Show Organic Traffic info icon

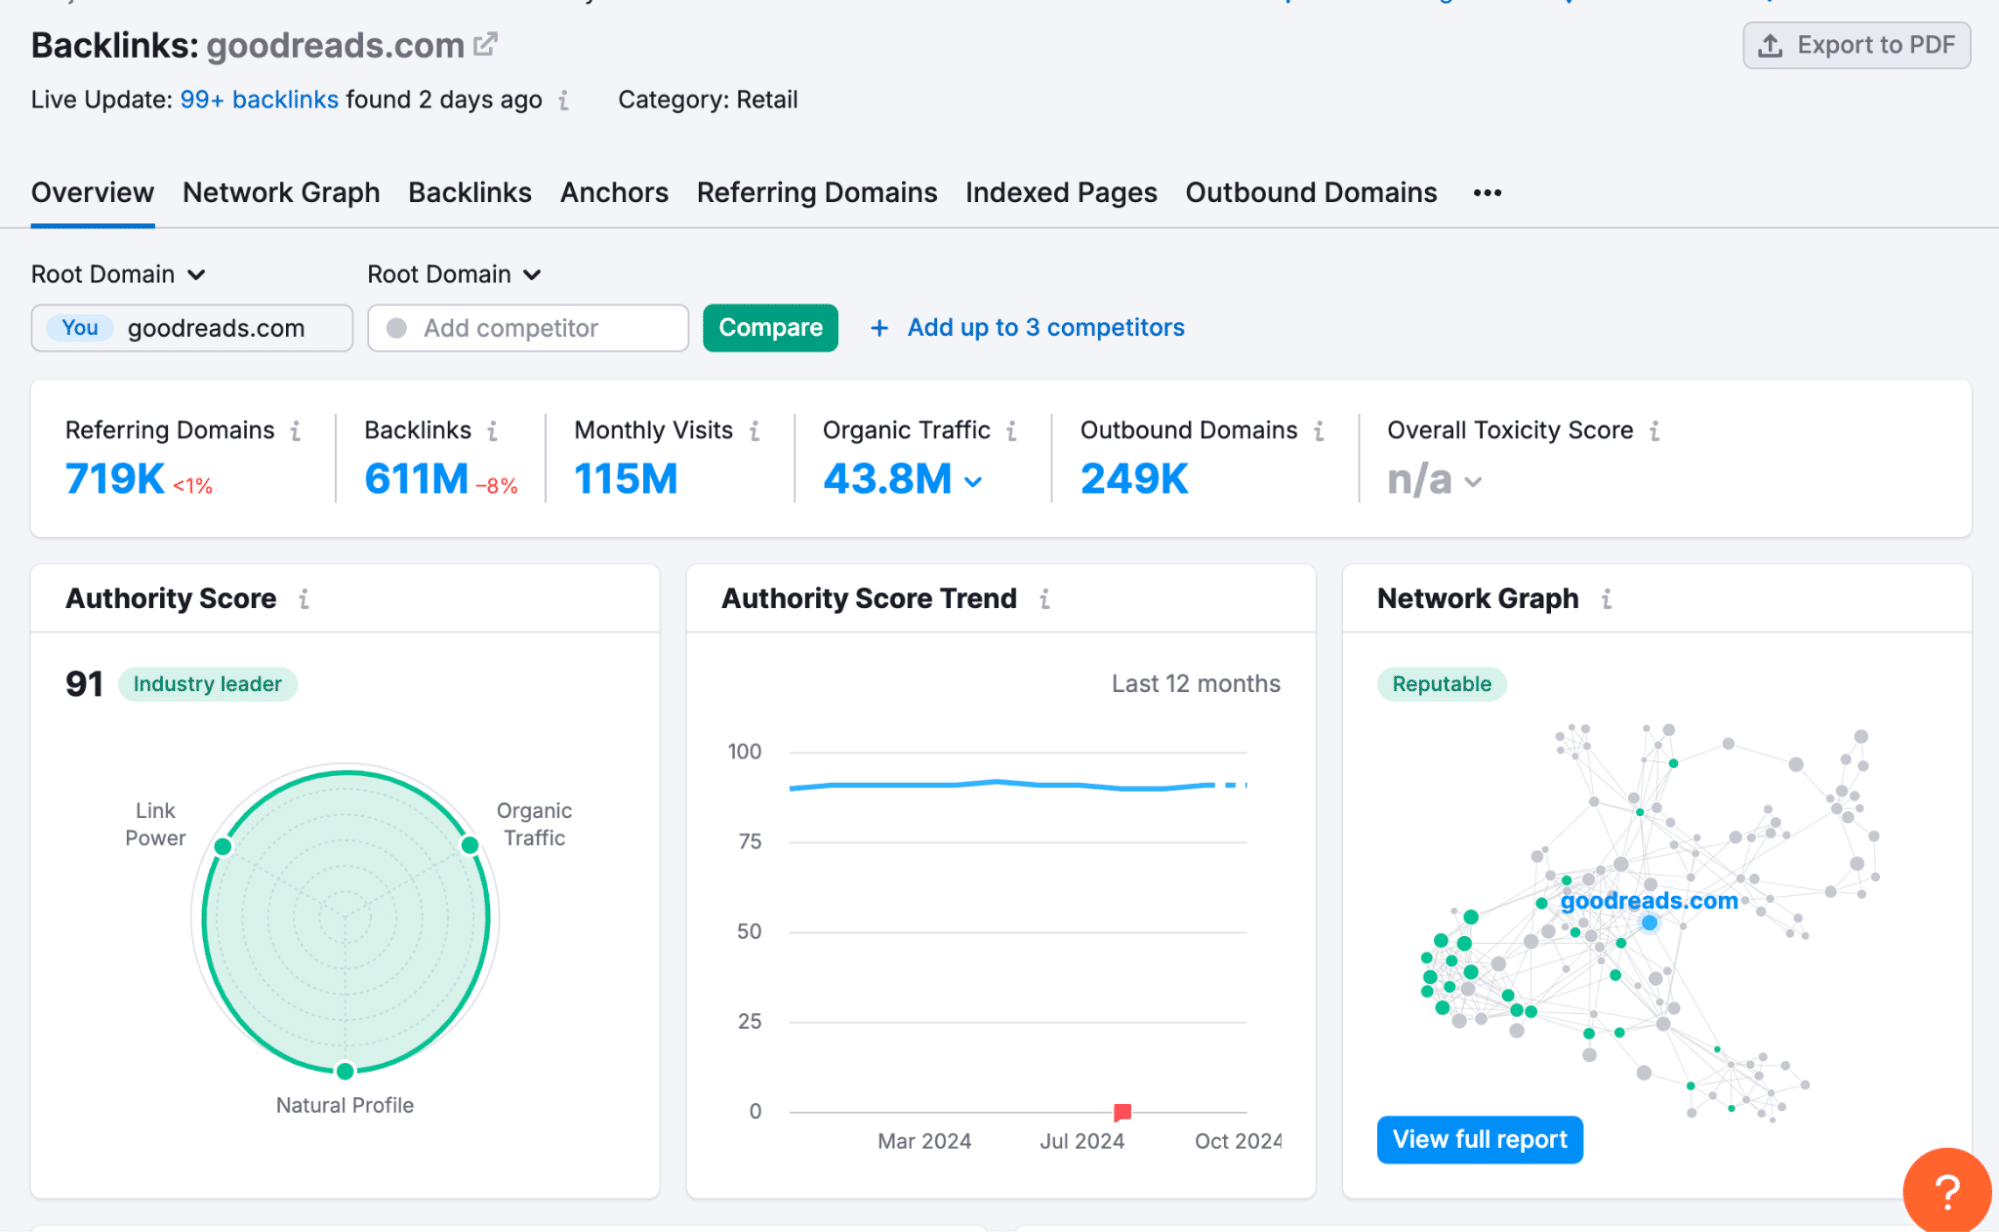click(1012, 431)
